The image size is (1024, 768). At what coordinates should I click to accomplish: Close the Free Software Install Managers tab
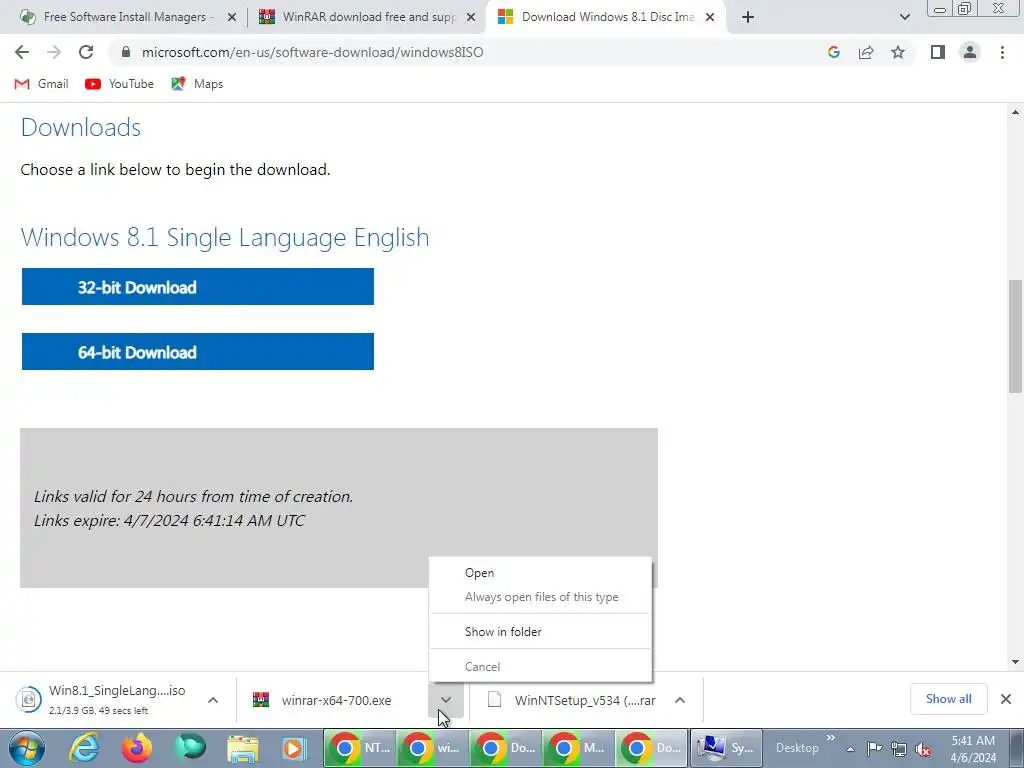coord(231,17)
